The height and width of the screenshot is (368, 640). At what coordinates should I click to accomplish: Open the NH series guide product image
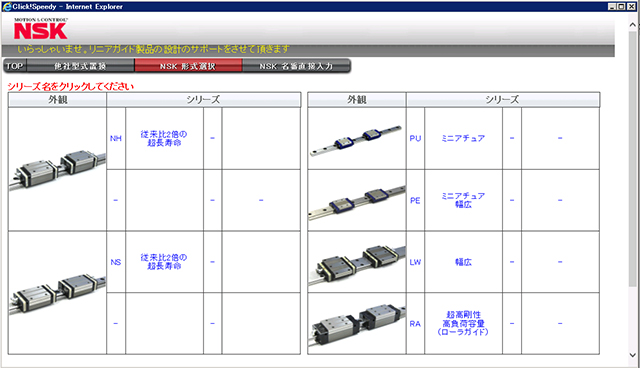point(57,169)
